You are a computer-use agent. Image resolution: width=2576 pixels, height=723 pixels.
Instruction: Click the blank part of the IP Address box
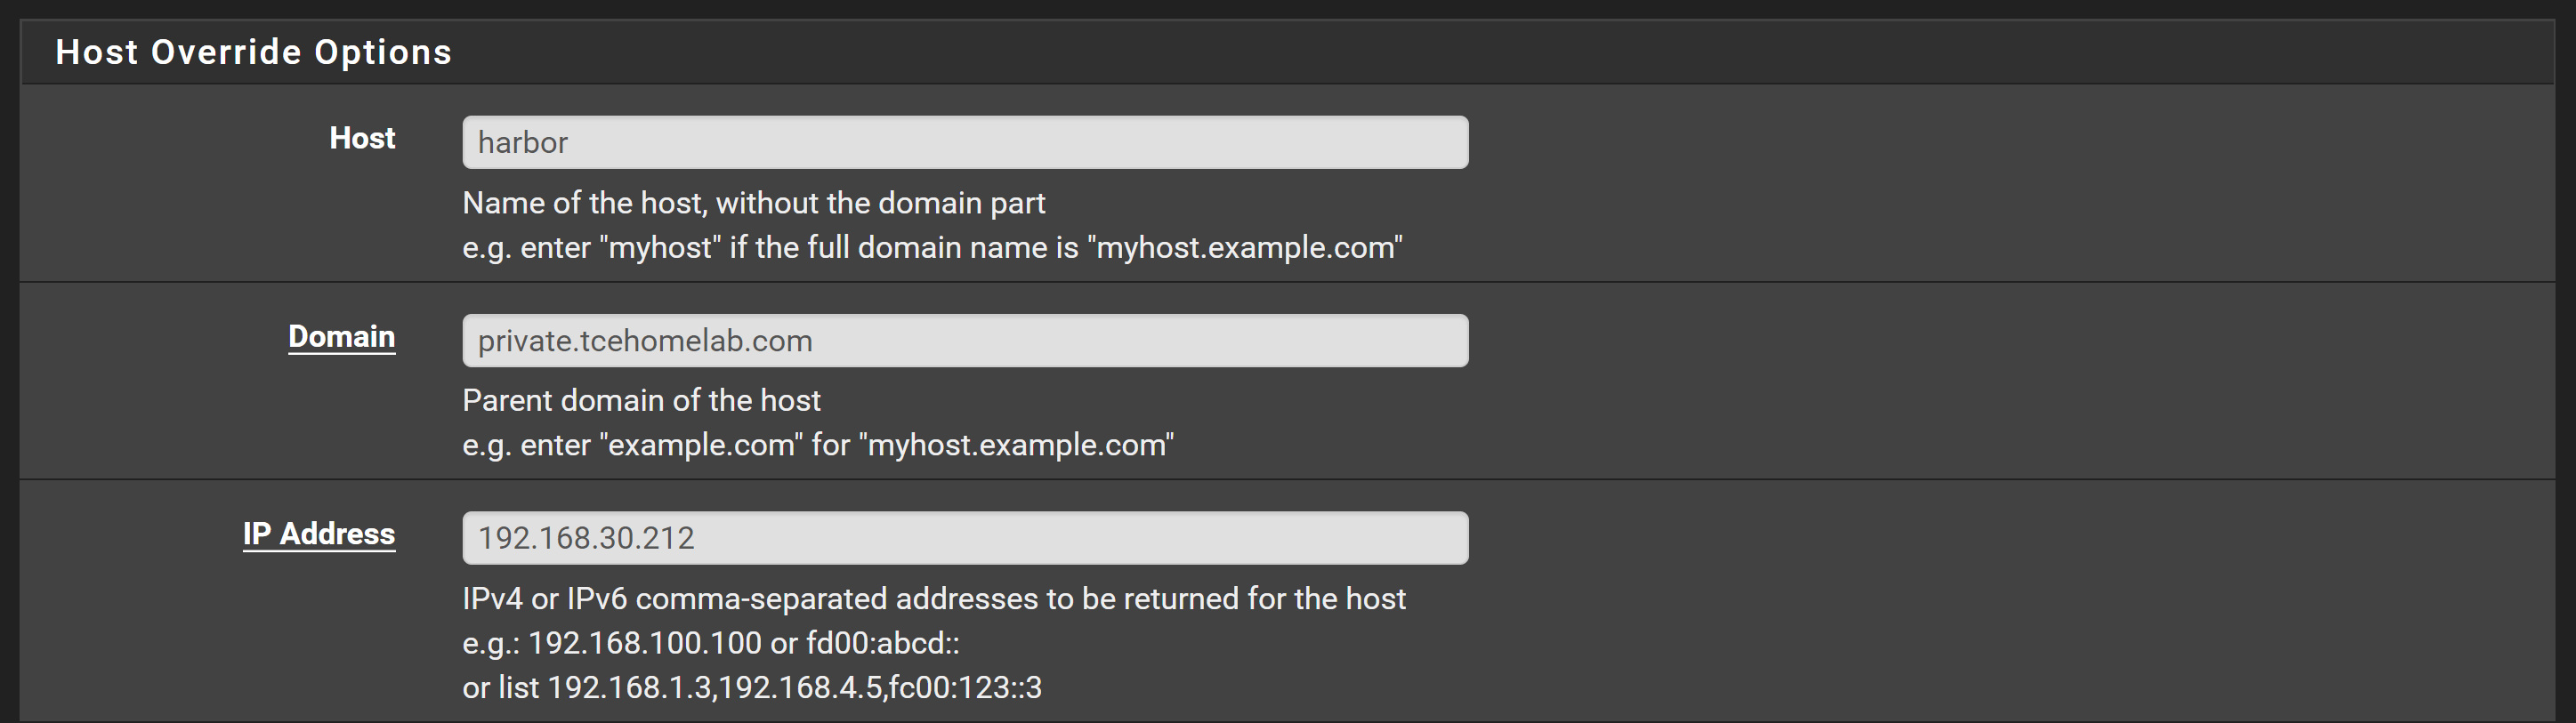1080,538
